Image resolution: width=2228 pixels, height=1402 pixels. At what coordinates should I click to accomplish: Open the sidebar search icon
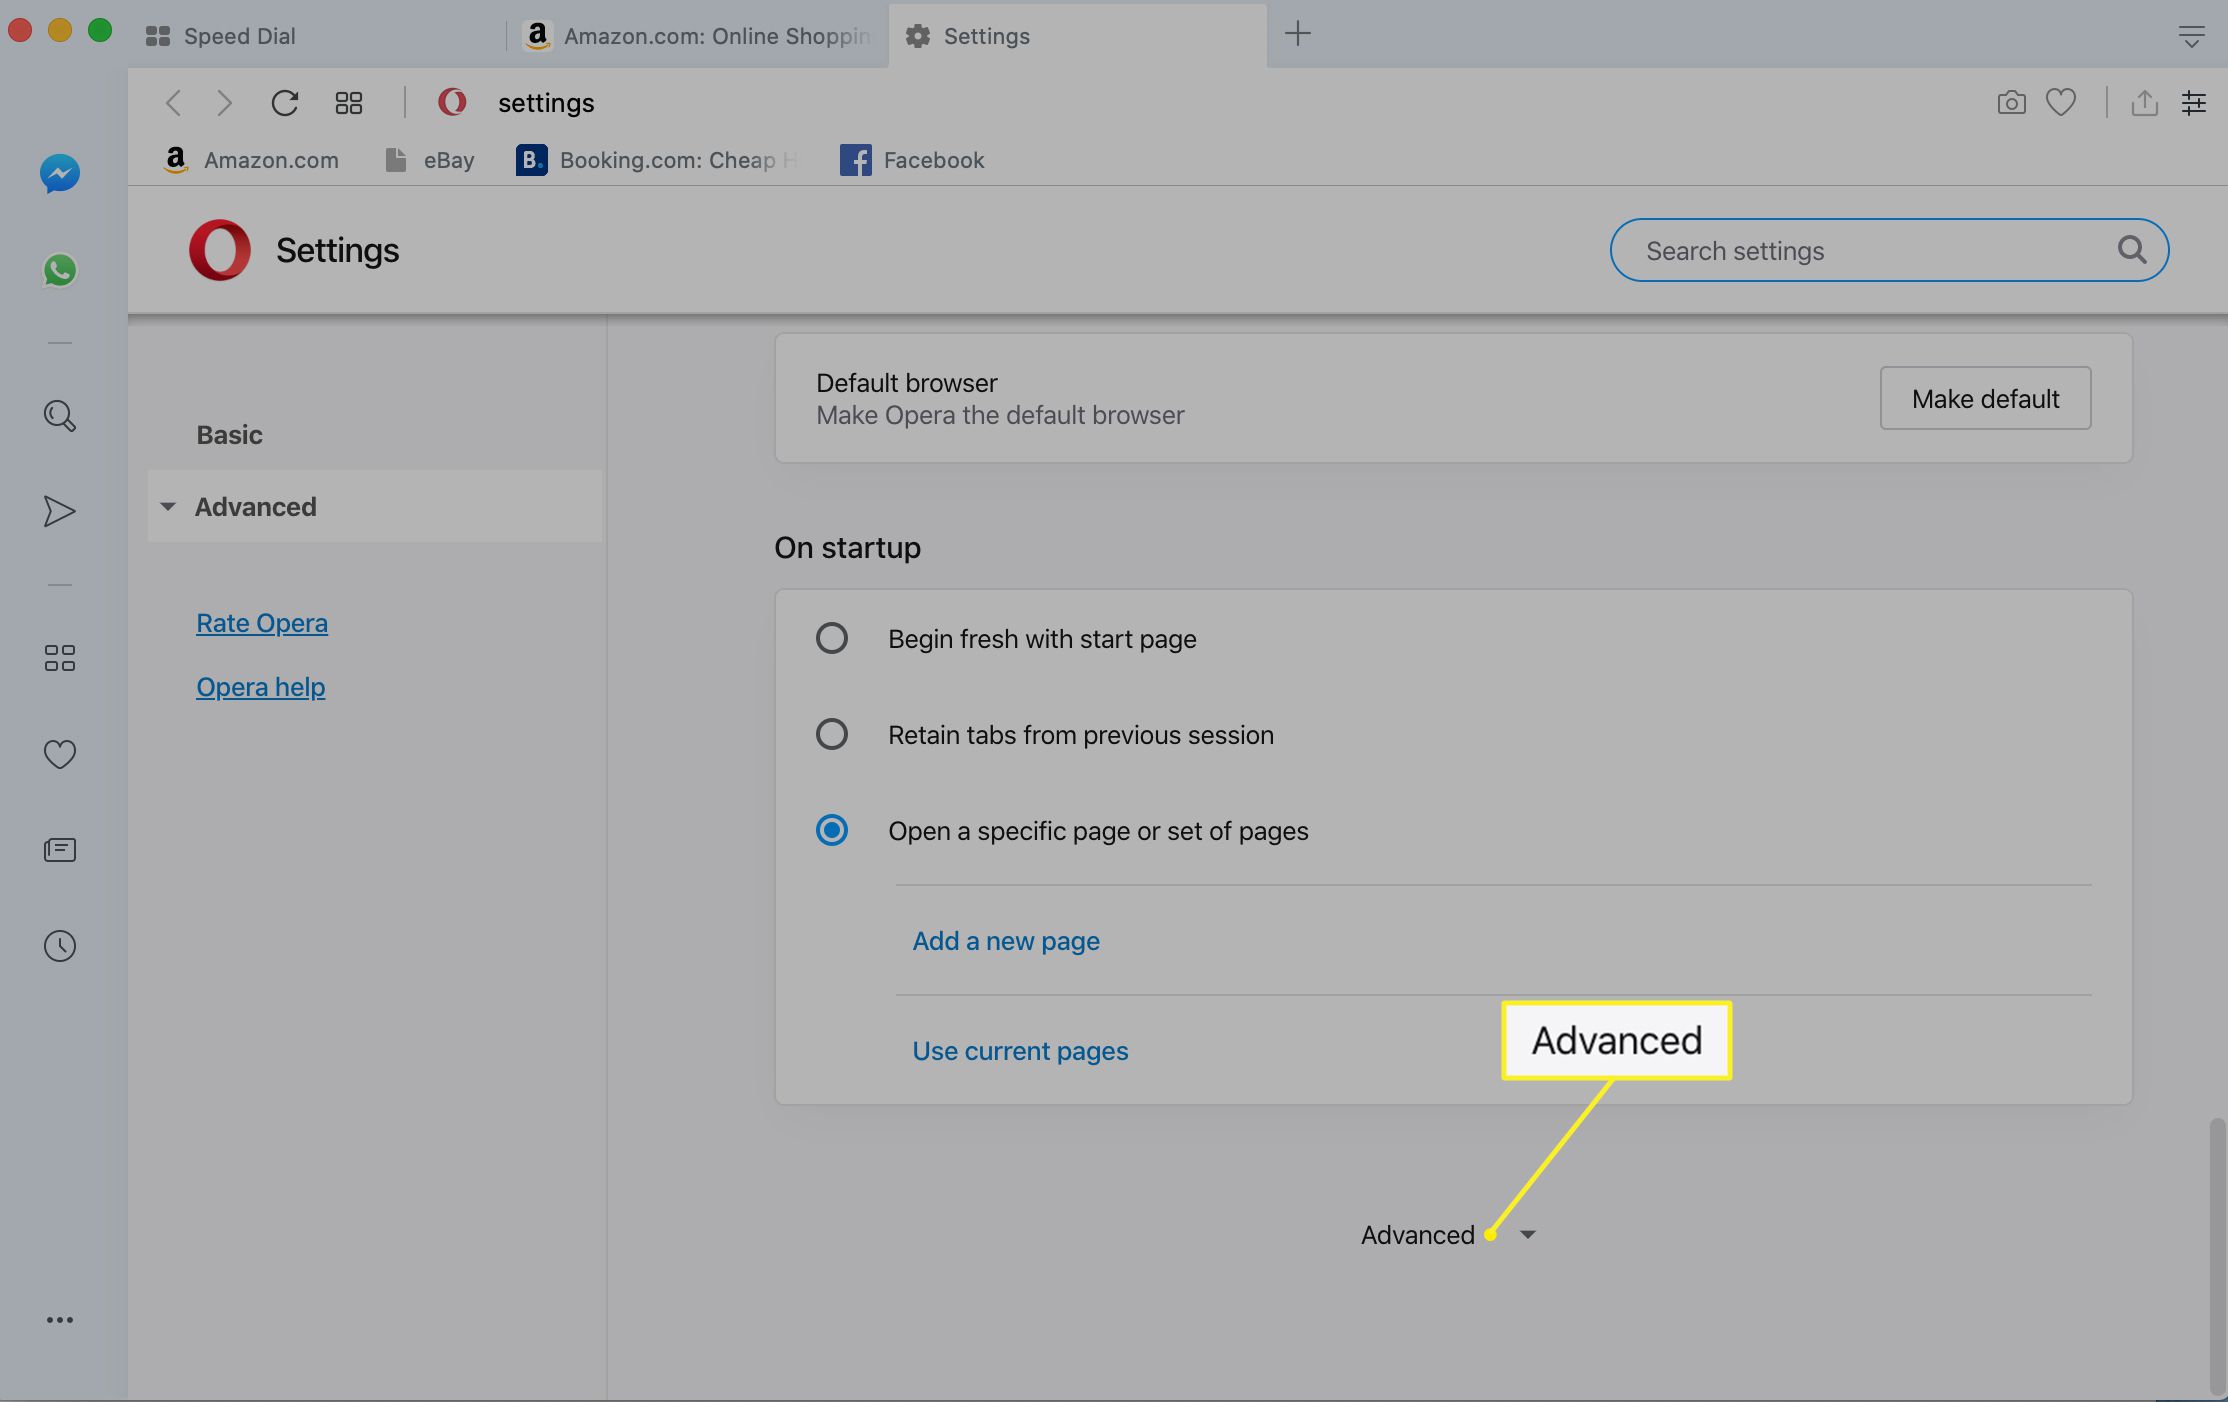click(x=60, y=415)
